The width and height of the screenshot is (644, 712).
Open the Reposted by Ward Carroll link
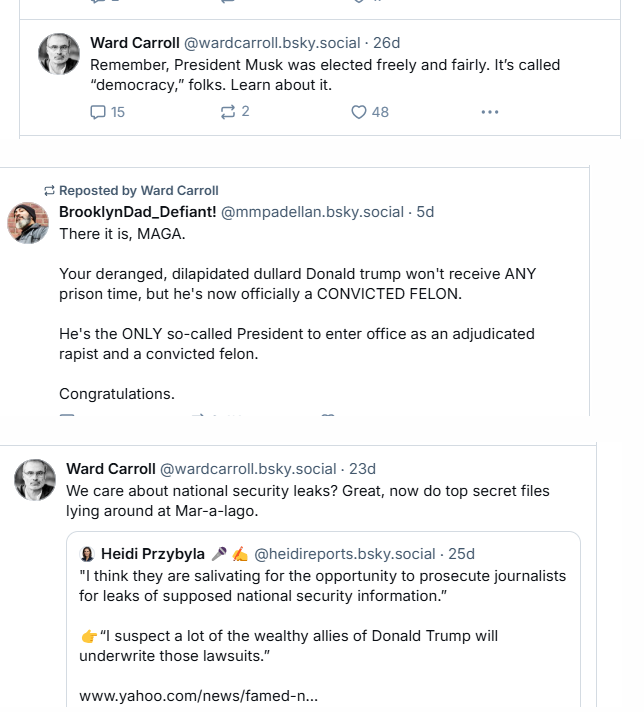tap(138, 191)
